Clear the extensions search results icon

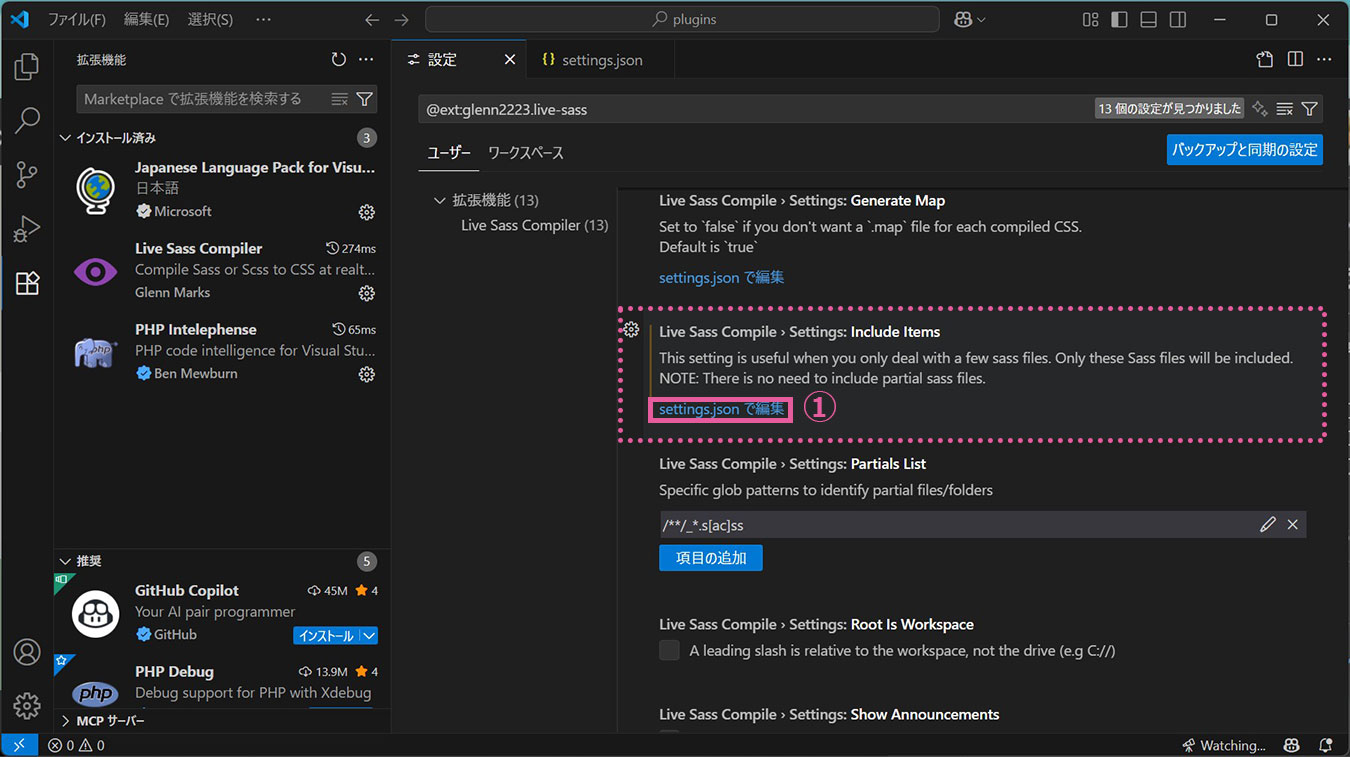(x=340, y=99)
